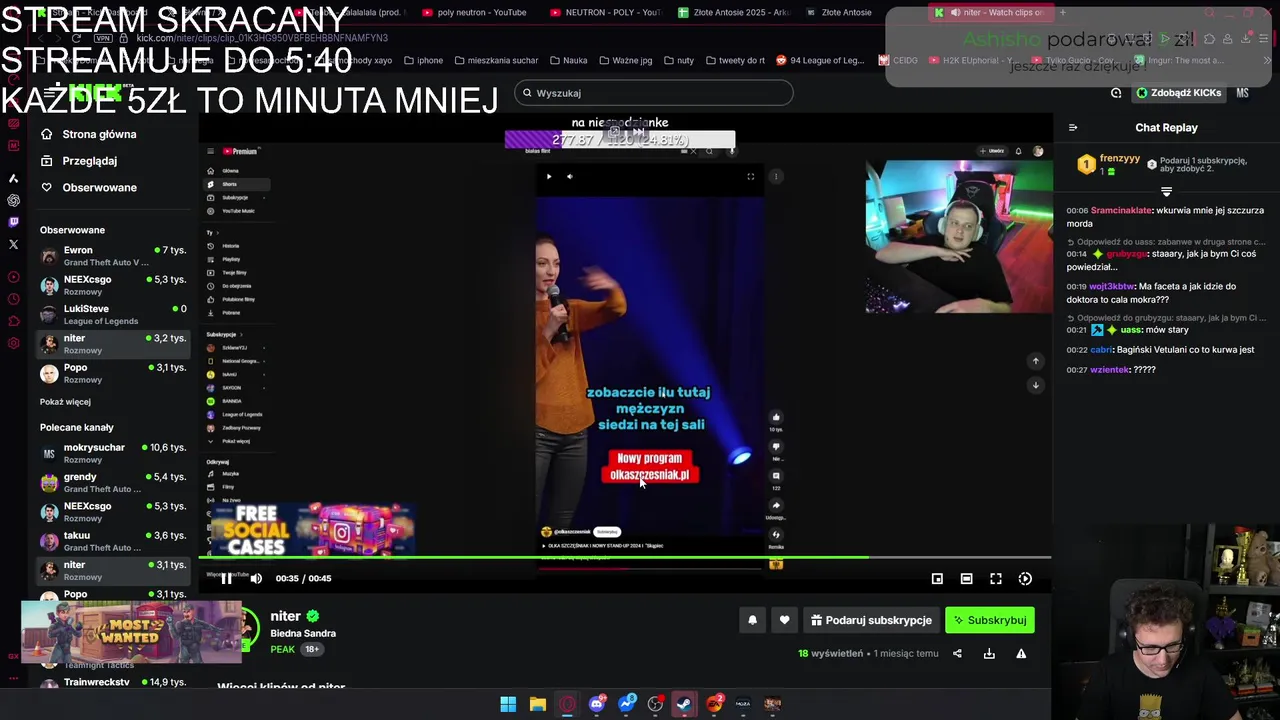Open the mieszkania suchar bookmarks folder
Viewport: 1280px width, 720px height.
(496, 60)
